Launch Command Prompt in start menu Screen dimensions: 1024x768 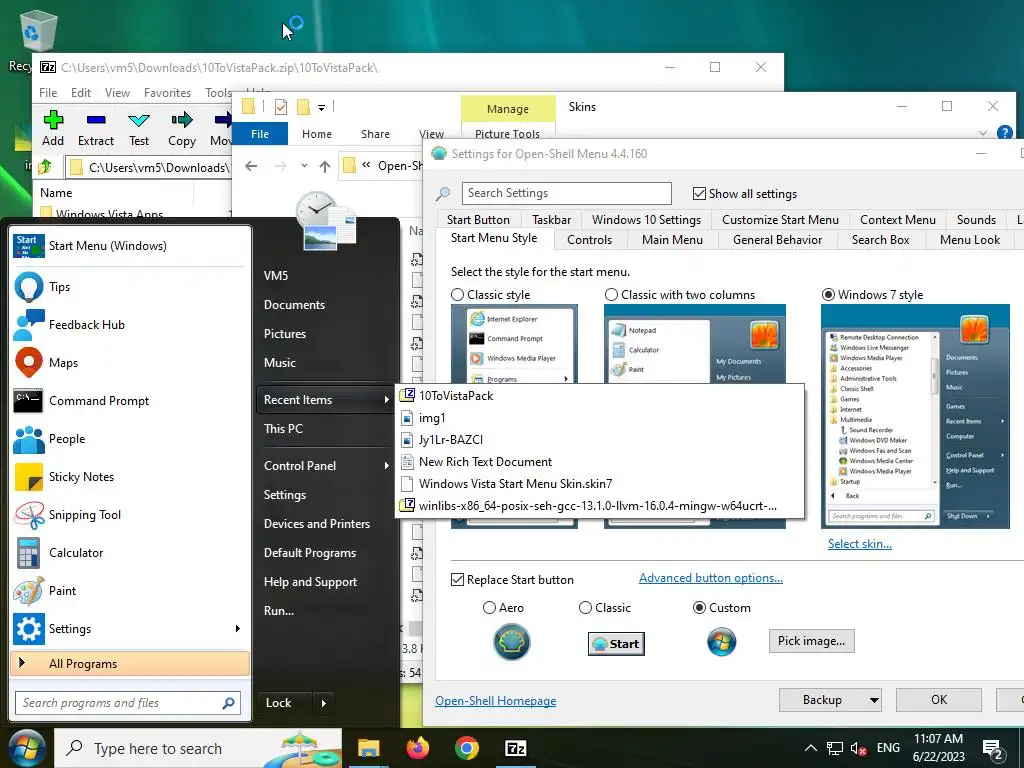point(129,400)
